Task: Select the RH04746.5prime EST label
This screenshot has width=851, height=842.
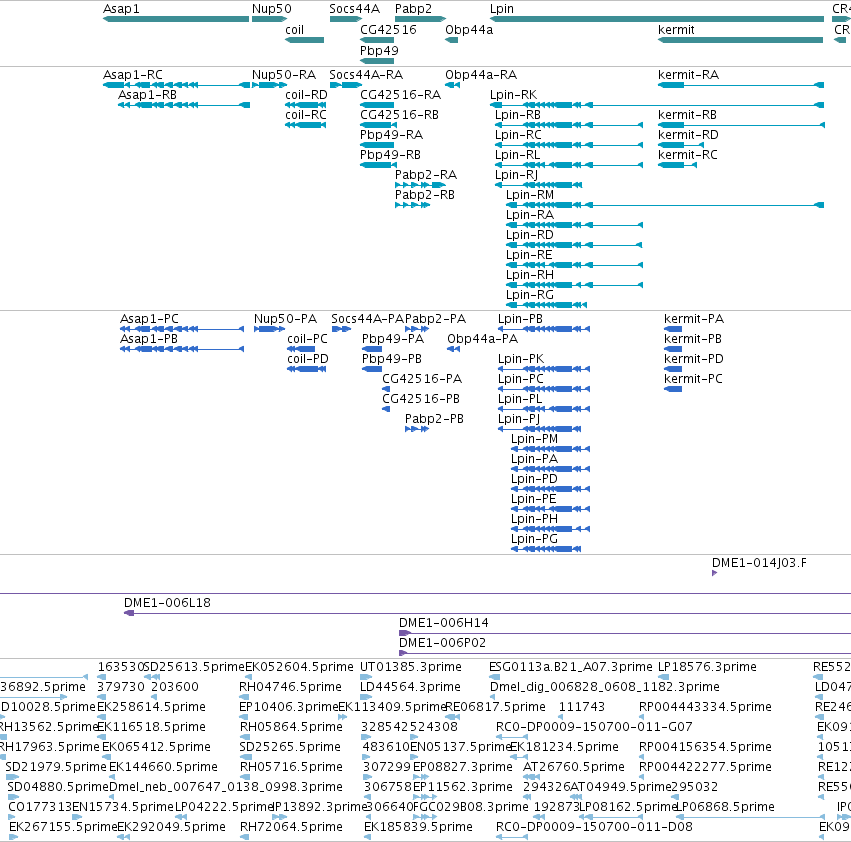Action: click(290, 687)
